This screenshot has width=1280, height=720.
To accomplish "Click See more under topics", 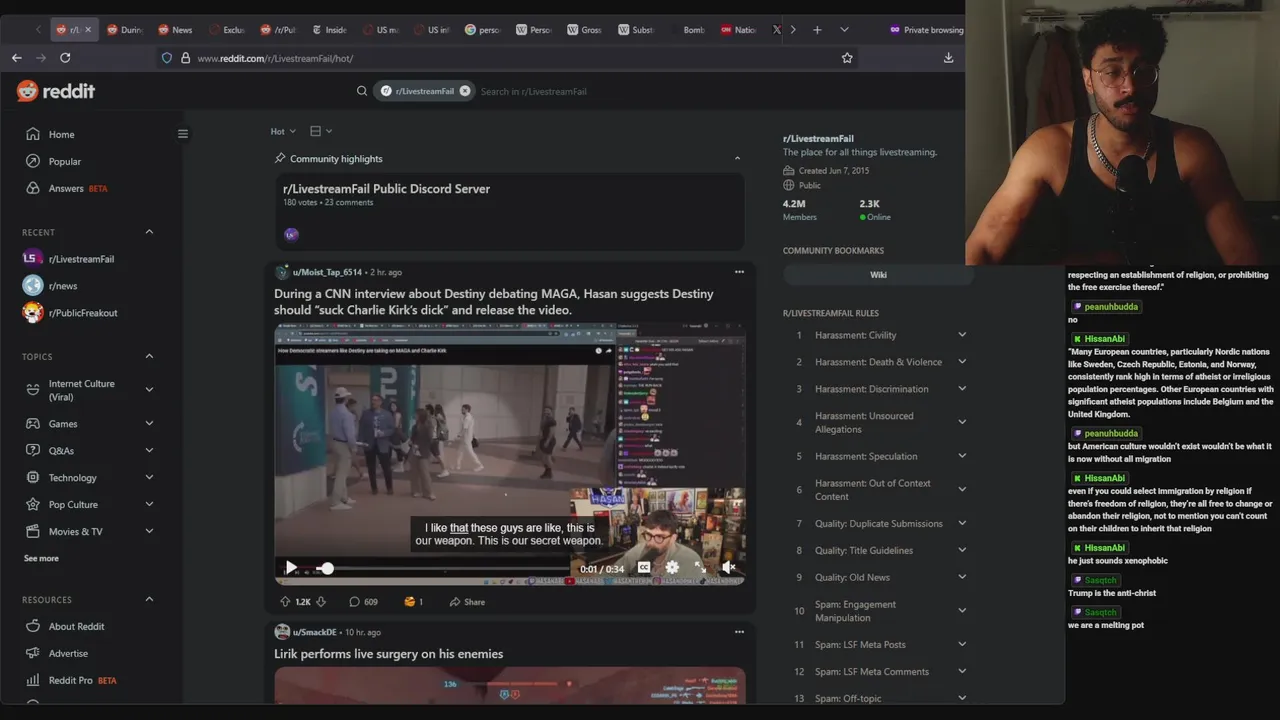I will (41, 558).
